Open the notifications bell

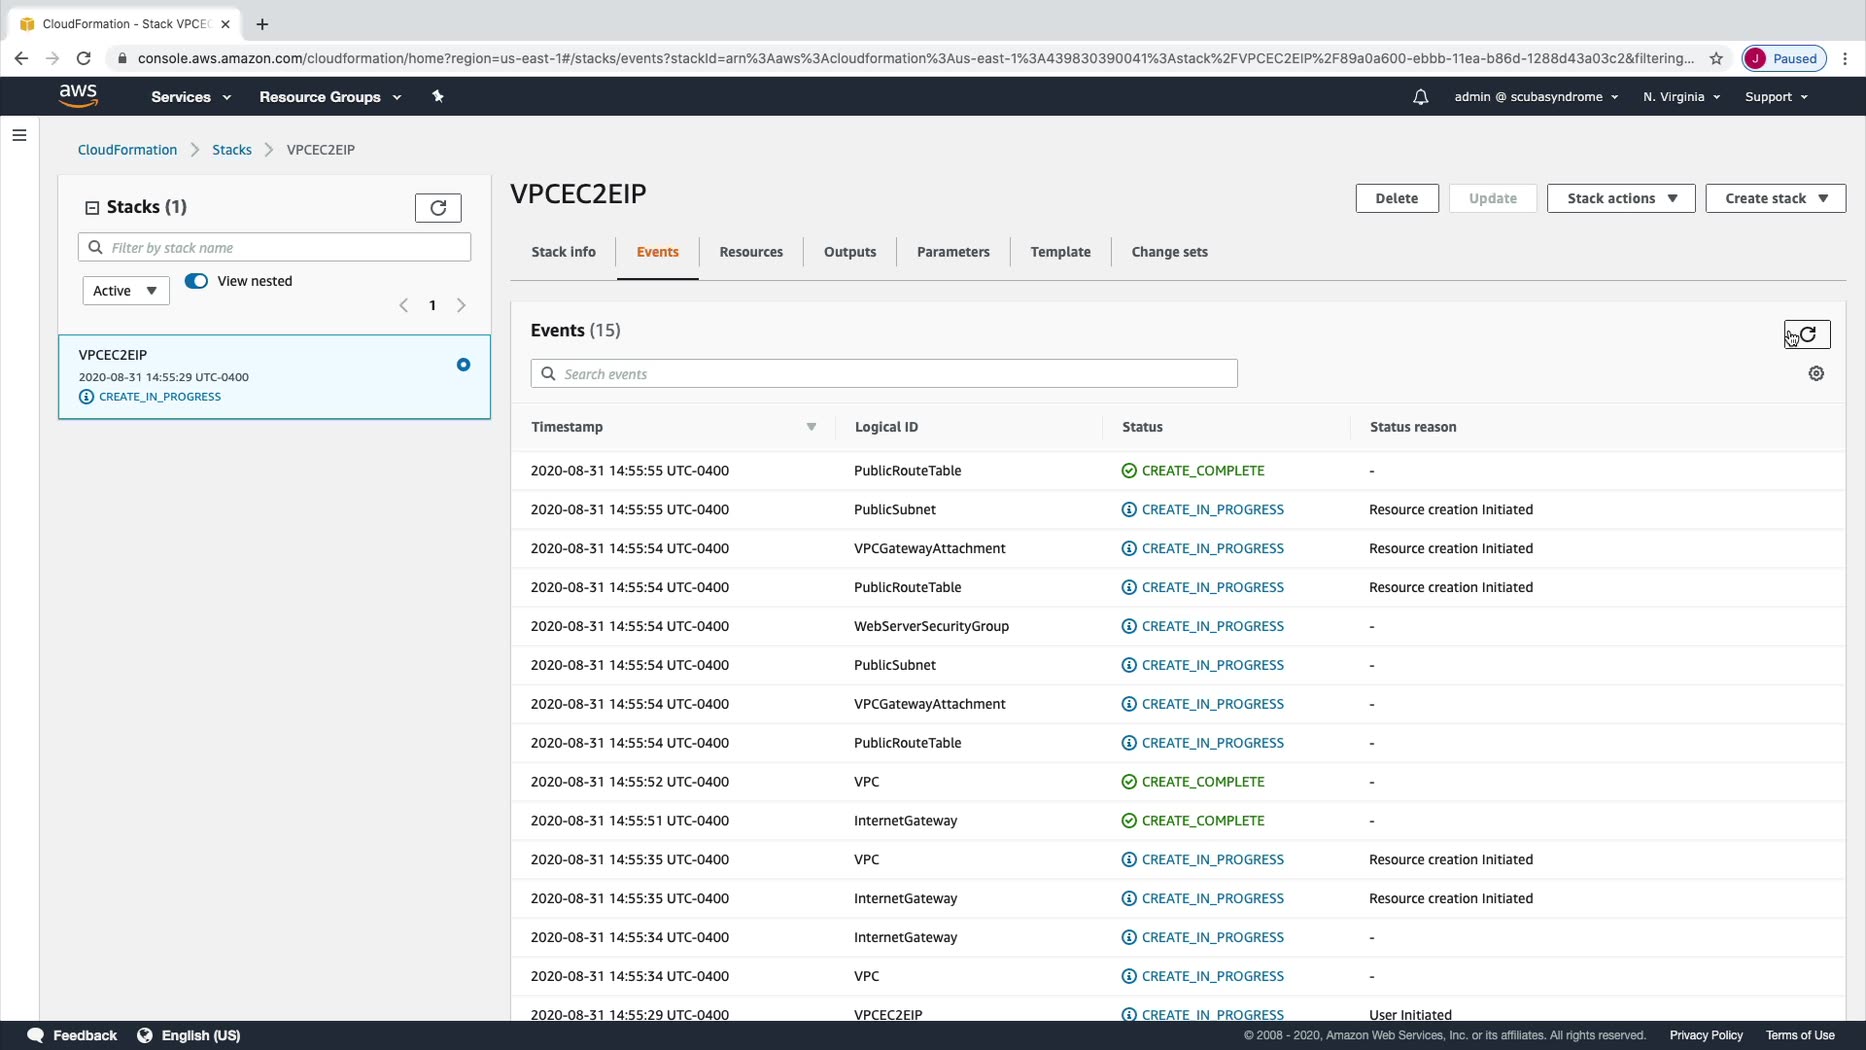pyautogui.click(x=1420, y=97)
